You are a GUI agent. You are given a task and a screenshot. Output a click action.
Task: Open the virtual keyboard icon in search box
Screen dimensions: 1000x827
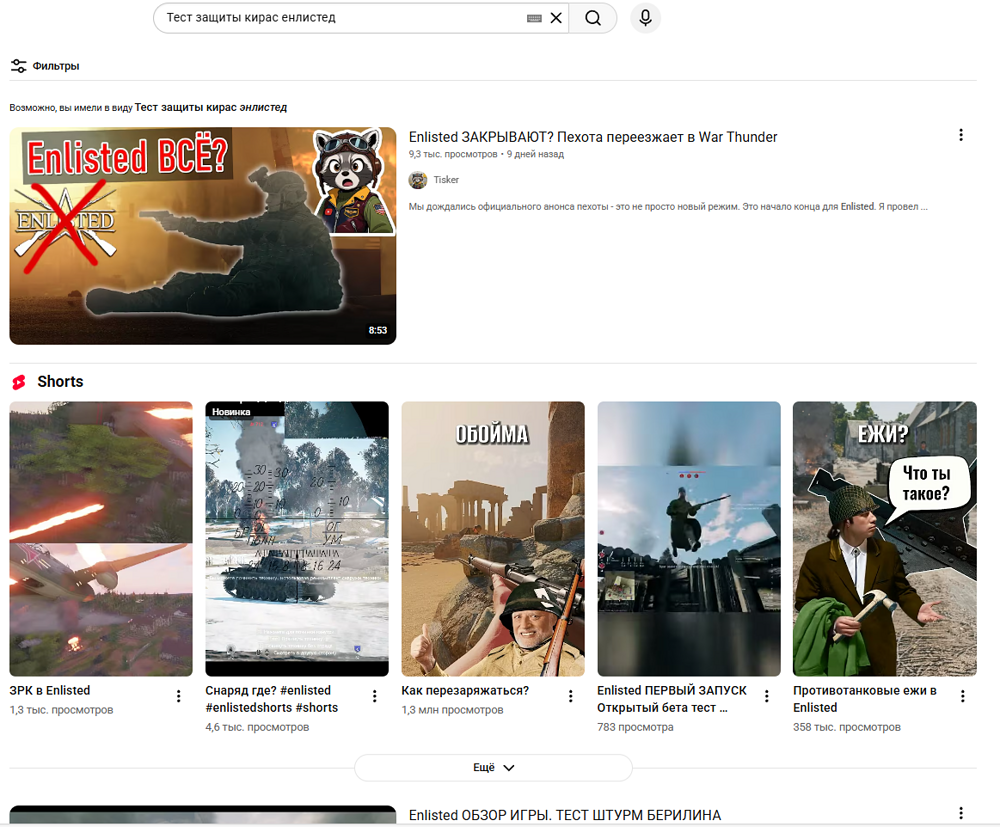(x=534, y=18)
